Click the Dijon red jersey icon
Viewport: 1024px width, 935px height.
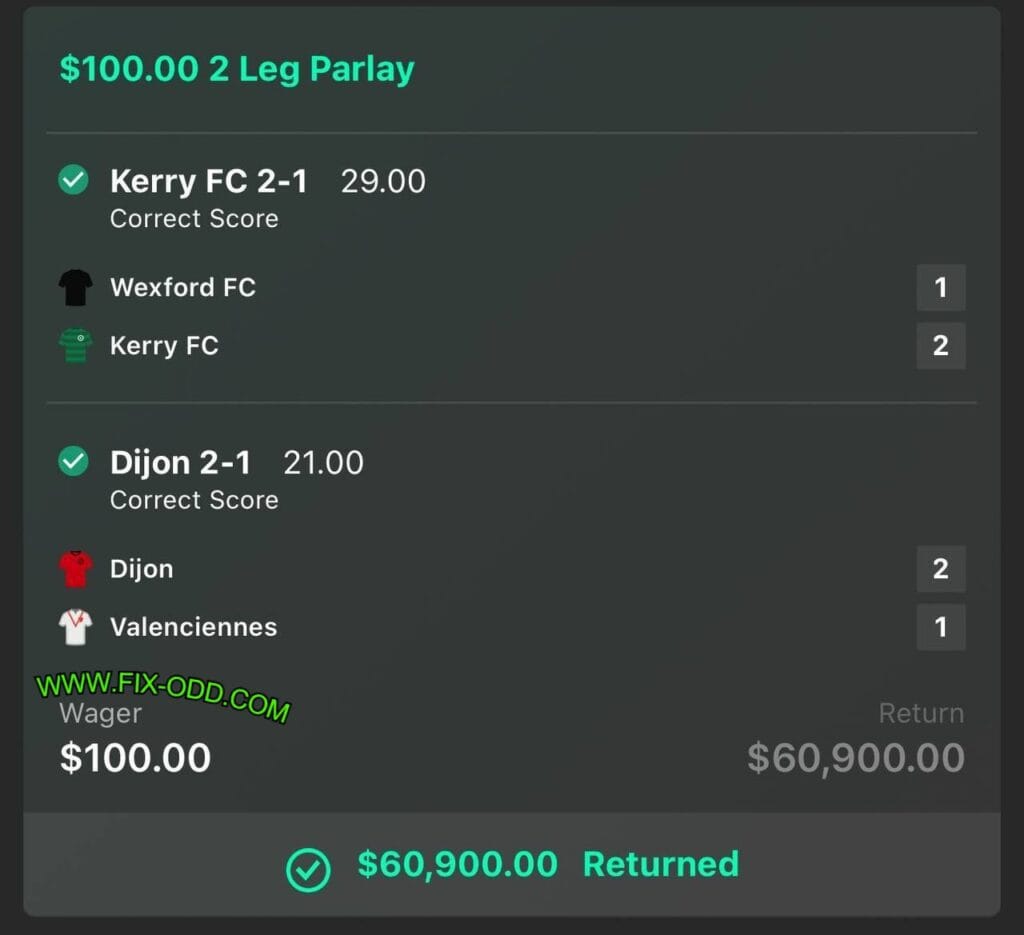75,569
